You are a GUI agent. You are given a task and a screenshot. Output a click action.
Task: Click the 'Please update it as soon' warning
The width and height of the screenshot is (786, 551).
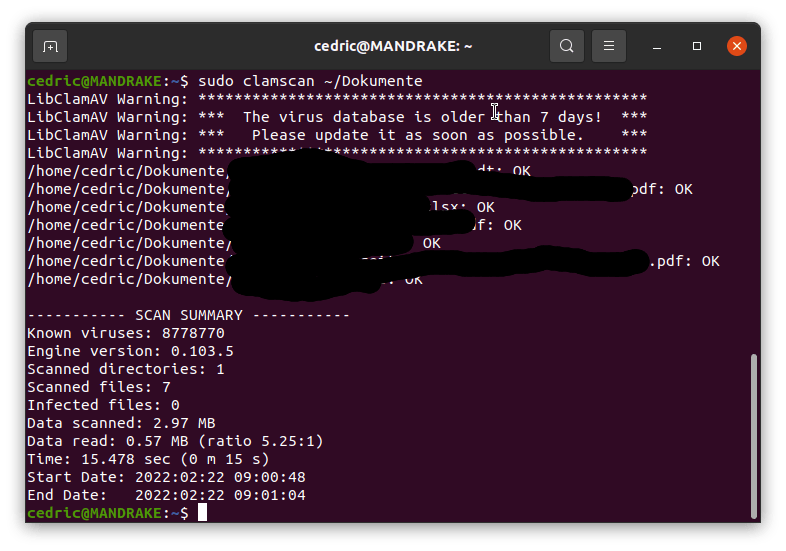tap(417, 135)
